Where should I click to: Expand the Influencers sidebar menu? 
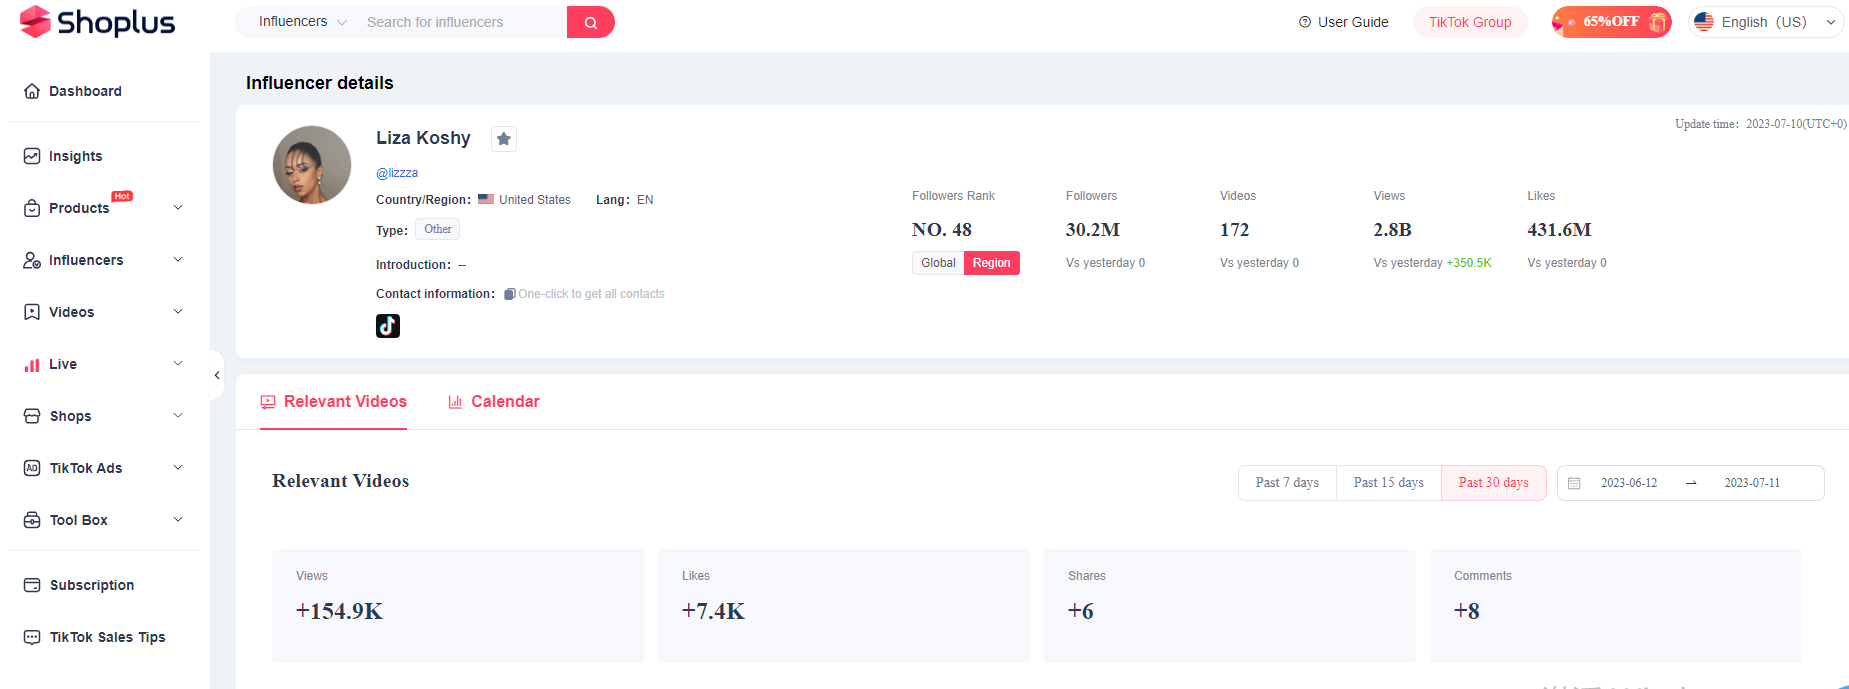click(178, 260)
